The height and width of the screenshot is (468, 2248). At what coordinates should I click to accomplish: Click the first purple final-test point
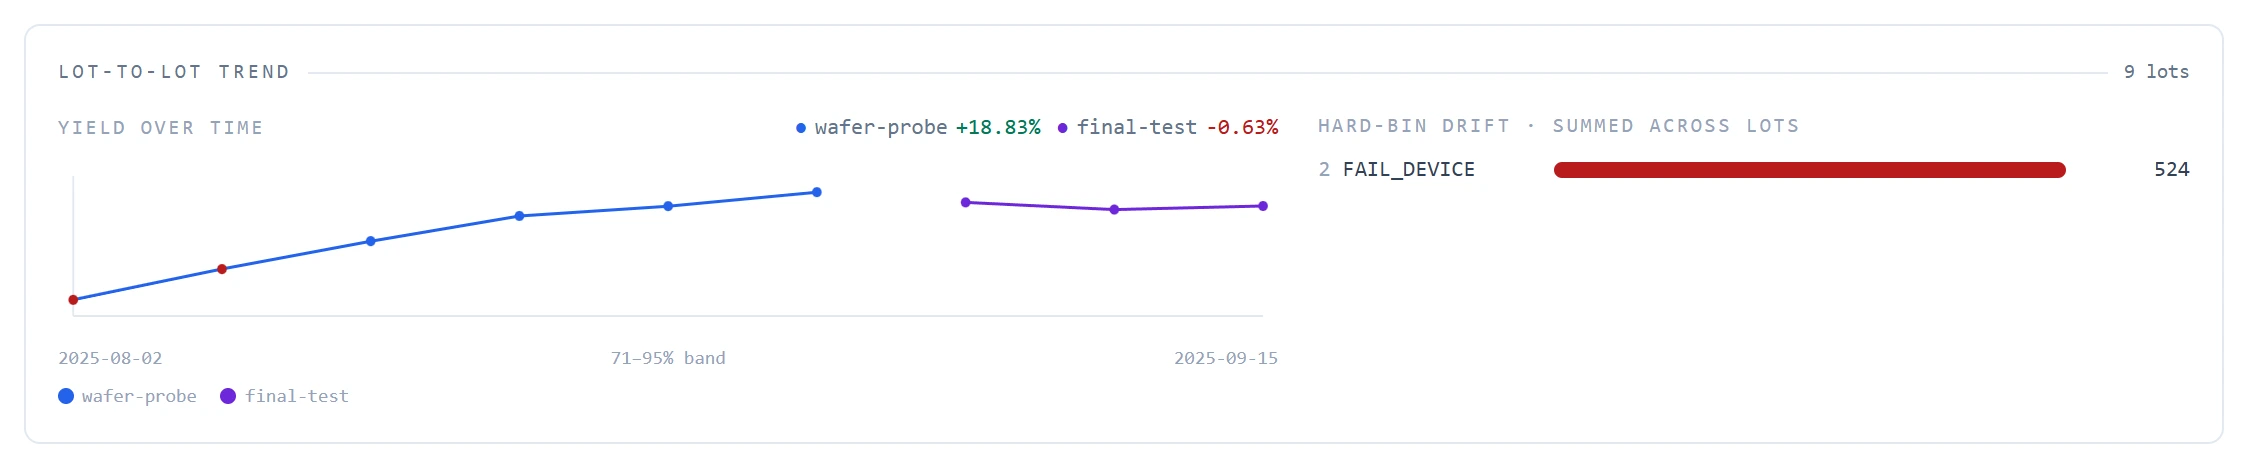point(966,202)
